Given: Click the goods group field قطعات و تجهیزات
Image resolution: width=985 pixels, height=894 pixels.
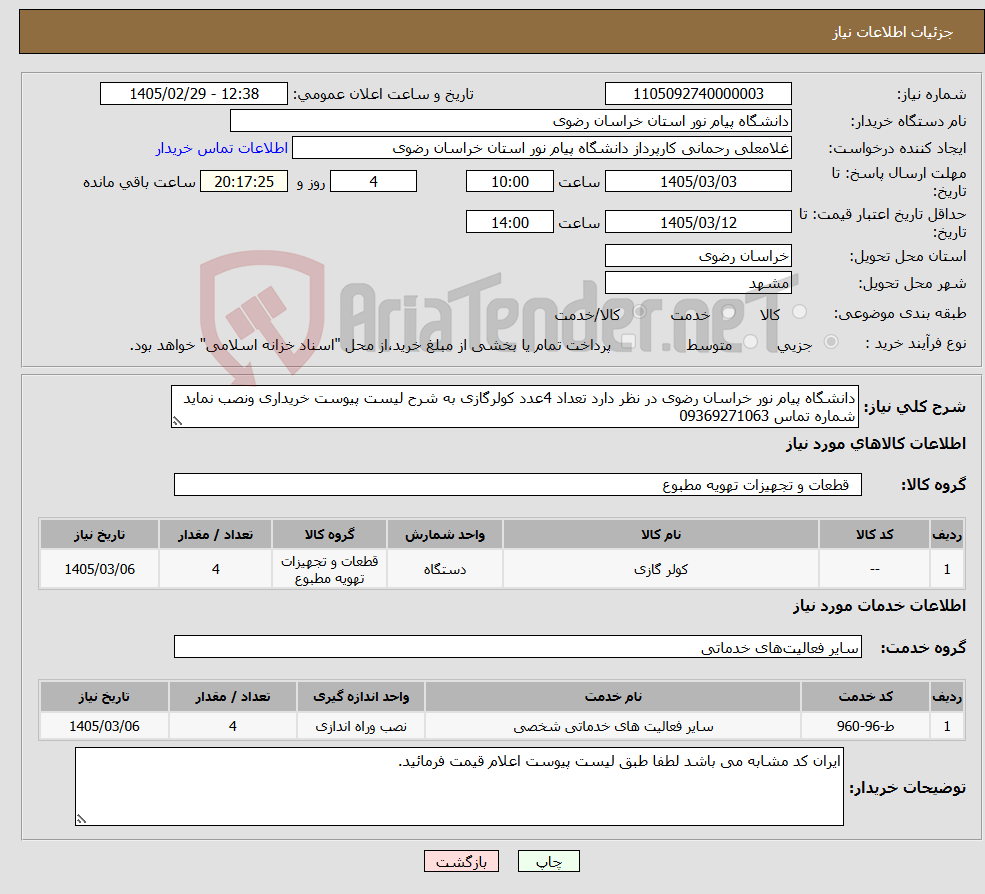Looking at the screenshot, I should click(x=518, y=484).
